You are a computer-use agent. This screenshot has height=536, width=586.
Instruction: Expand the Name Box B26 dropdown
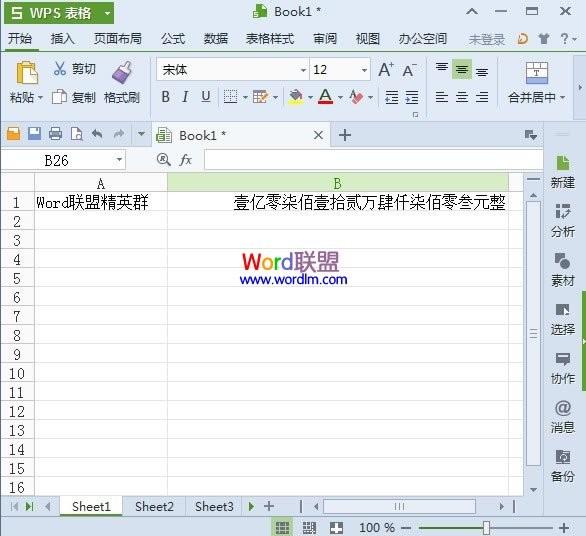point(119,160)
